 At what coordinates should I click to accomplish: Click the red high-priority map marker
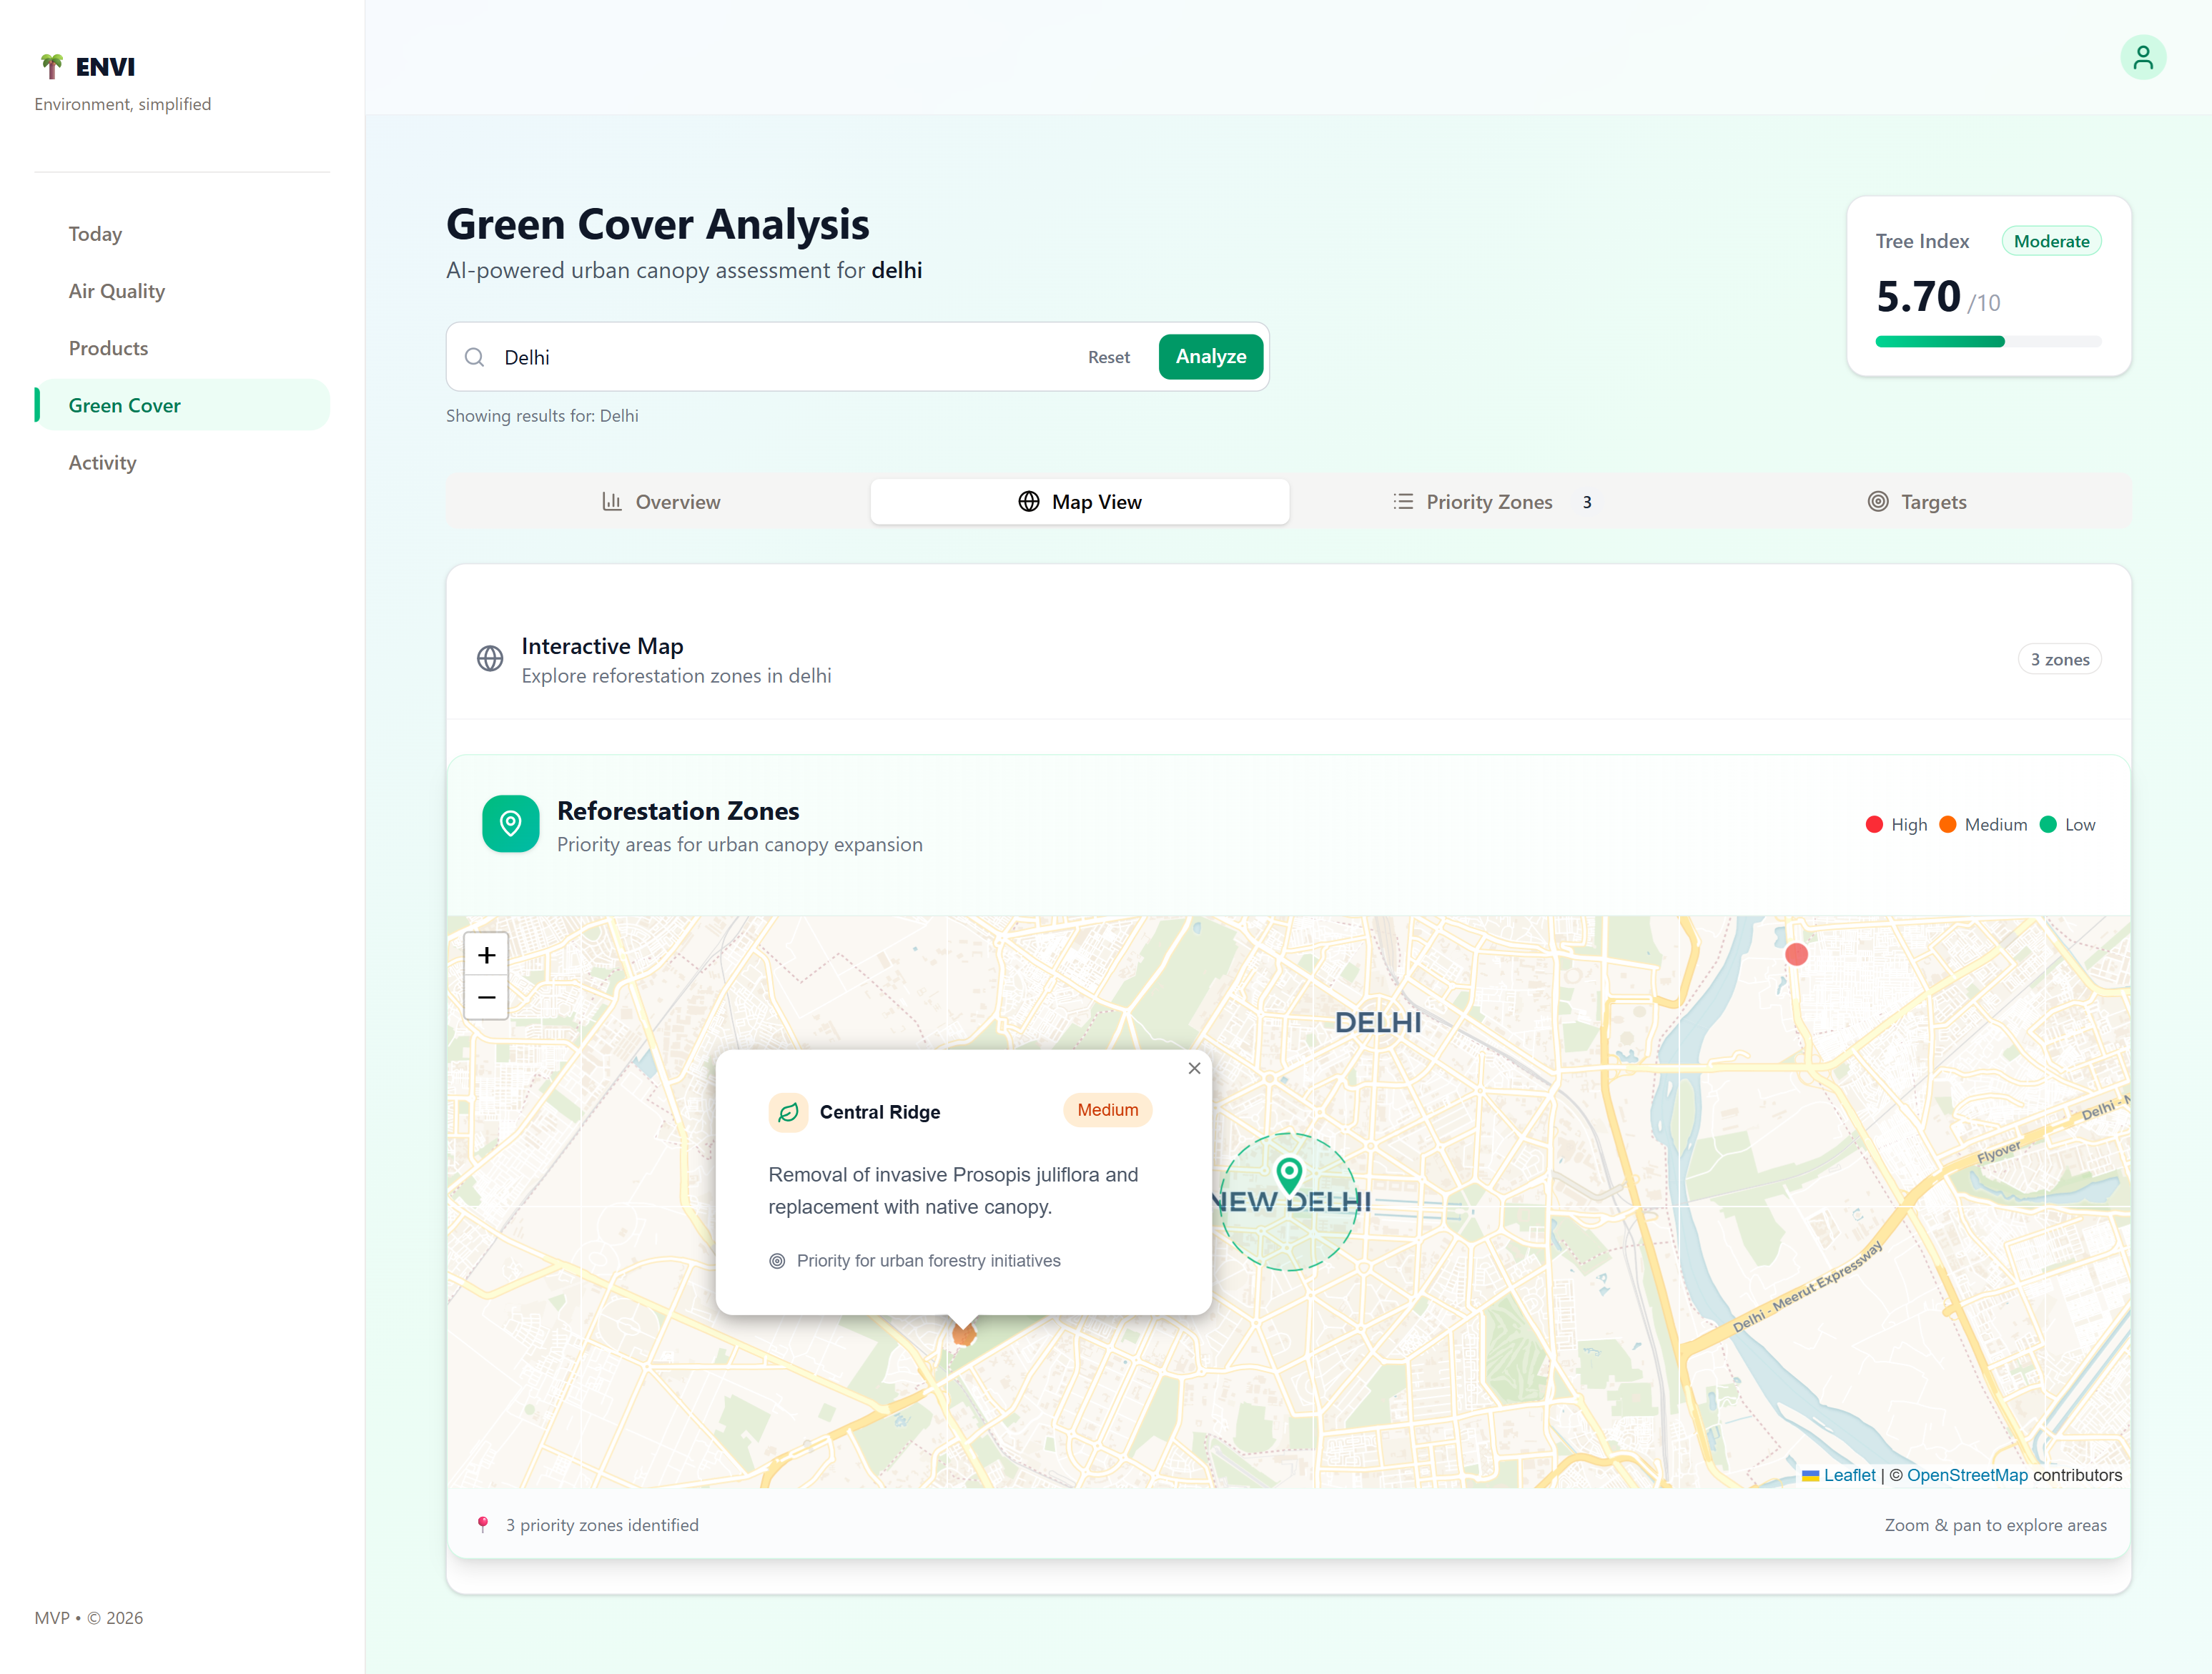pos(1796,954)
